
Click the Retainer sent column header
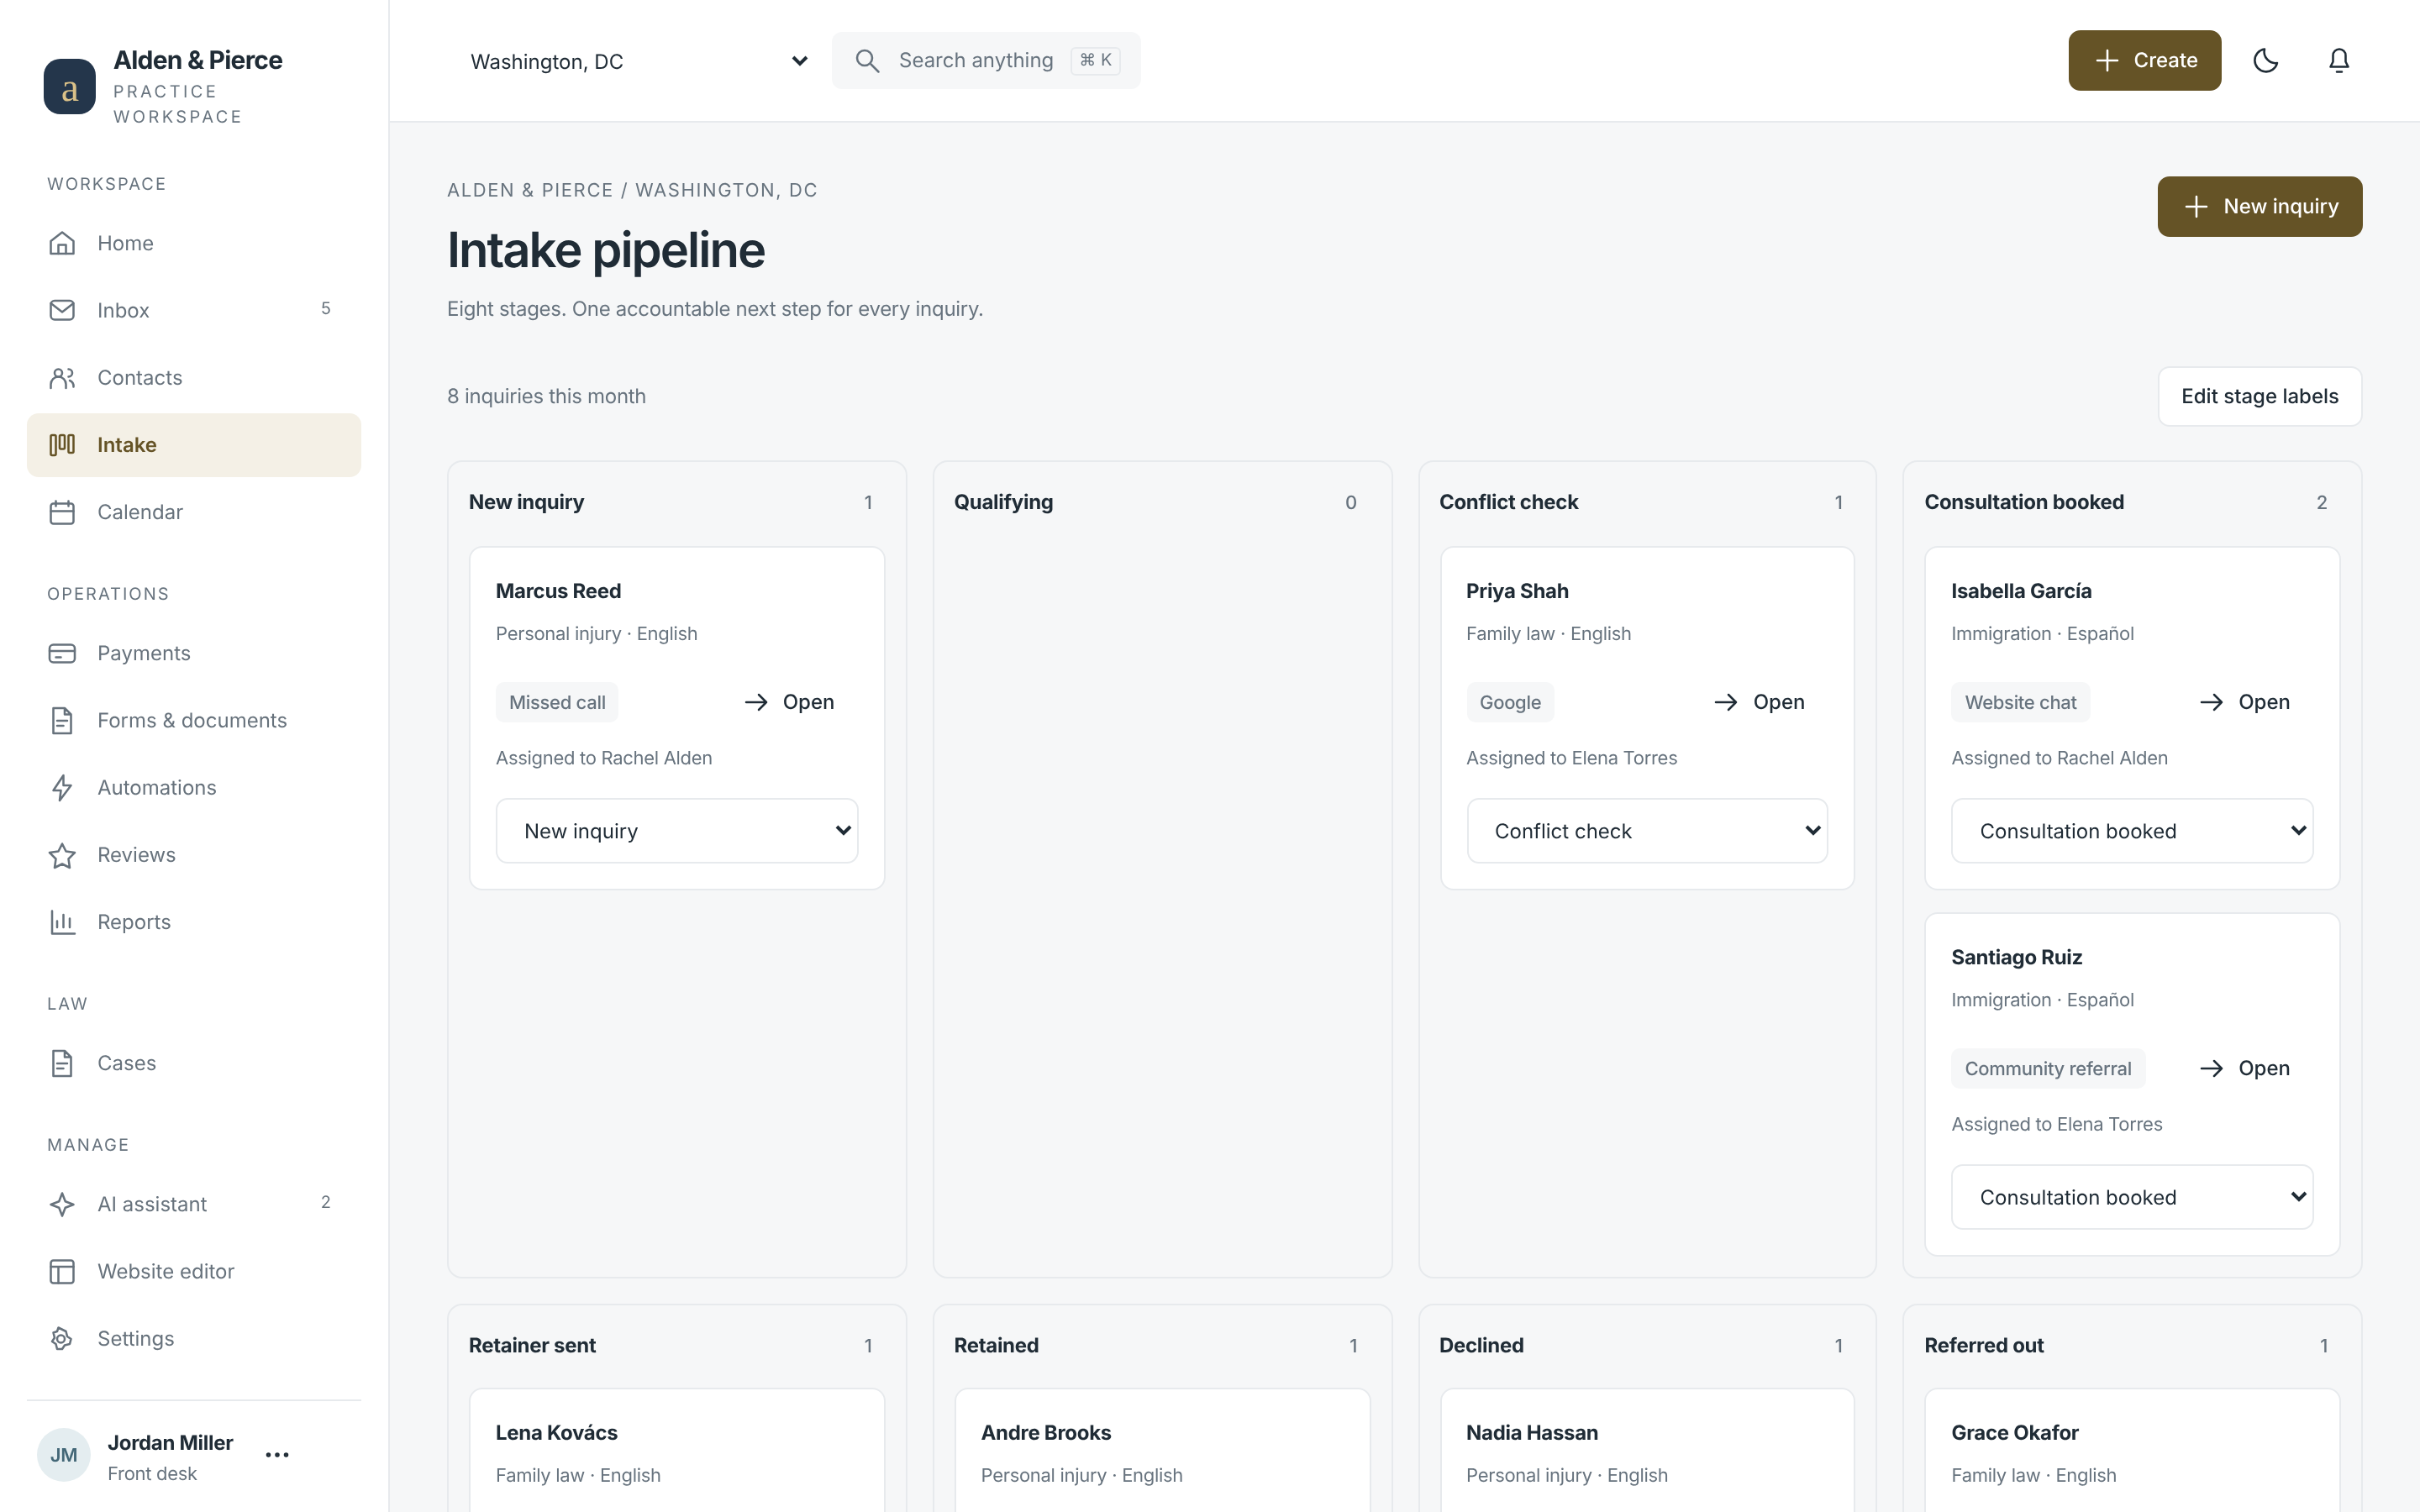[x=532, y=1345]
